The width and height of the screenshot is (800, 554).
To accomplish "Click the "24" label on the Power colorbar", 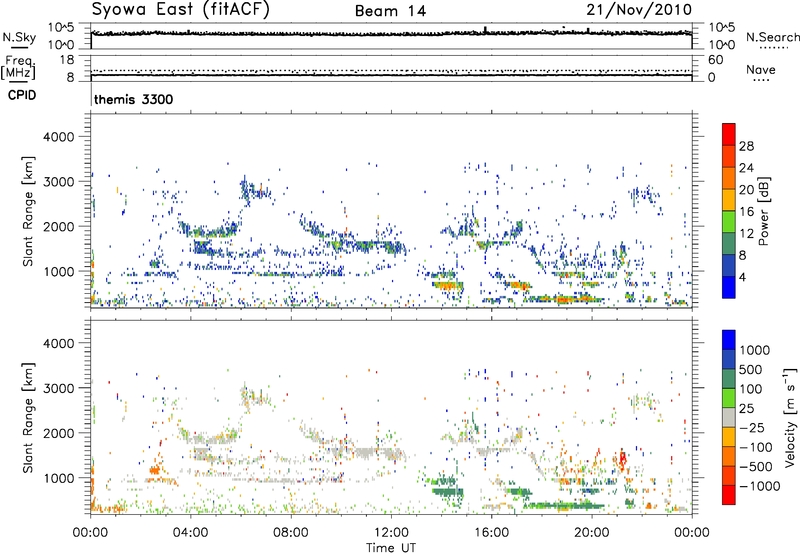I will click(746, 168).
